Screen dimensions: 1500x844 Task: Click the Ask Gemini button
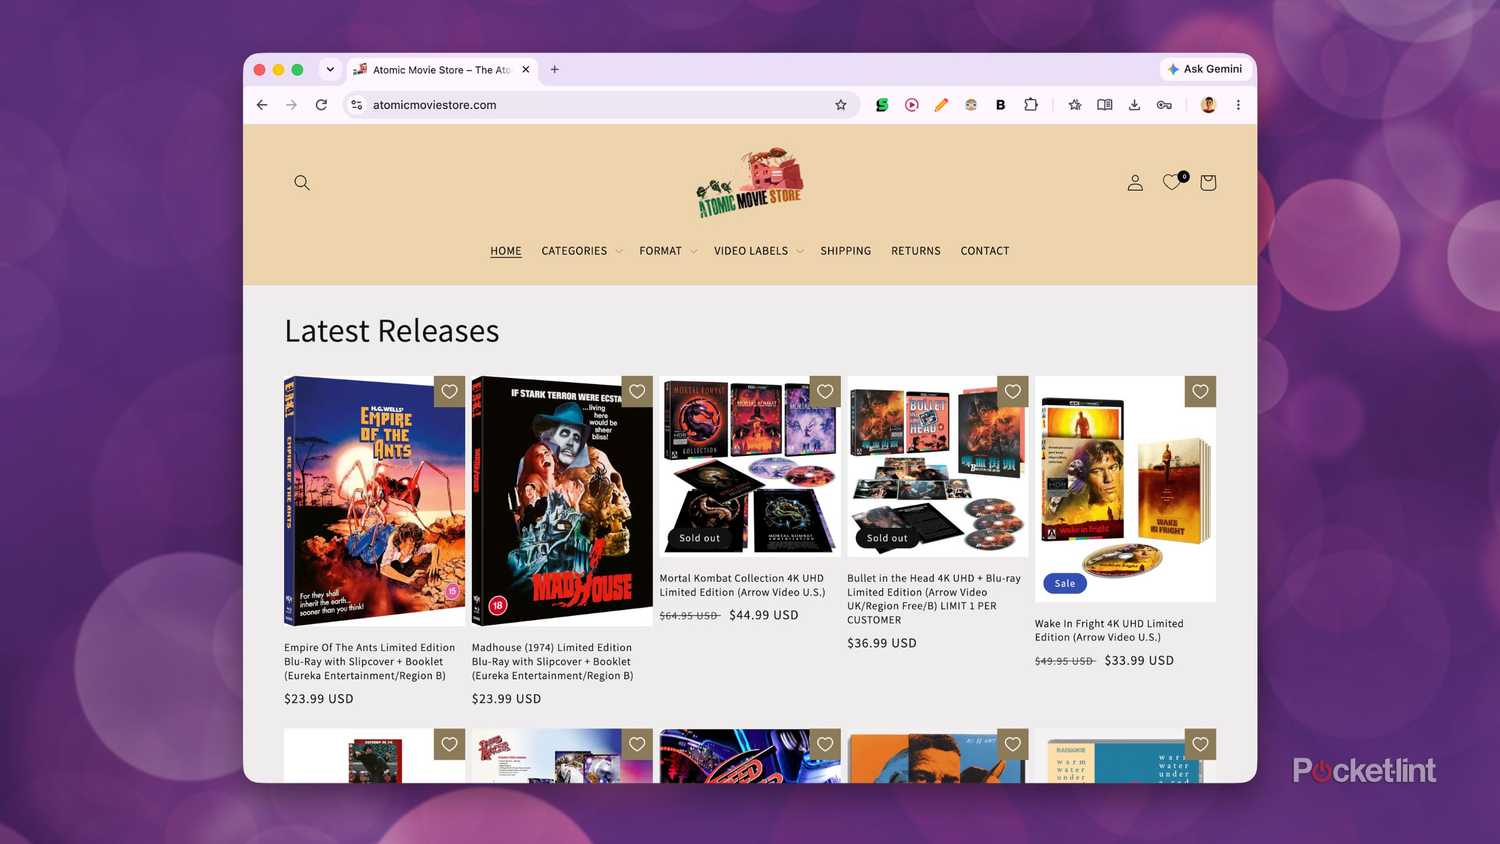1205,69
